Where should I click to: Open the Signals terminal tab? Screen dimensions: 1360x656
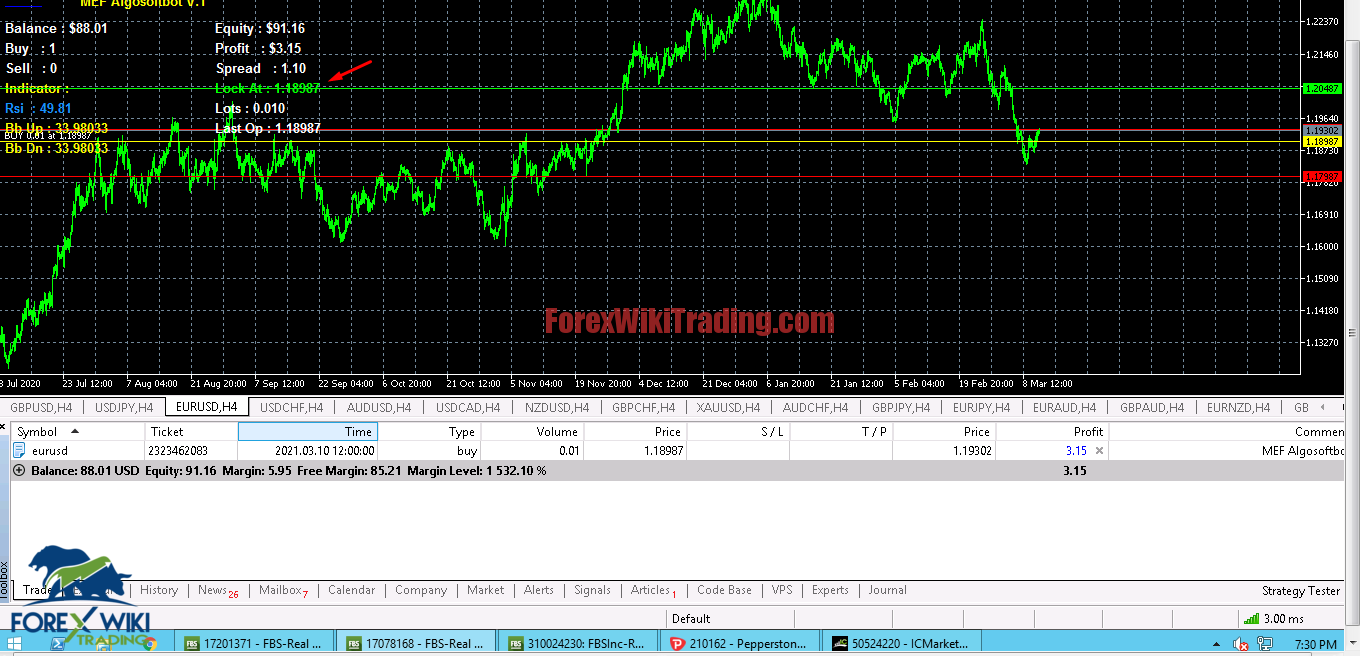[x=592, y=590]
